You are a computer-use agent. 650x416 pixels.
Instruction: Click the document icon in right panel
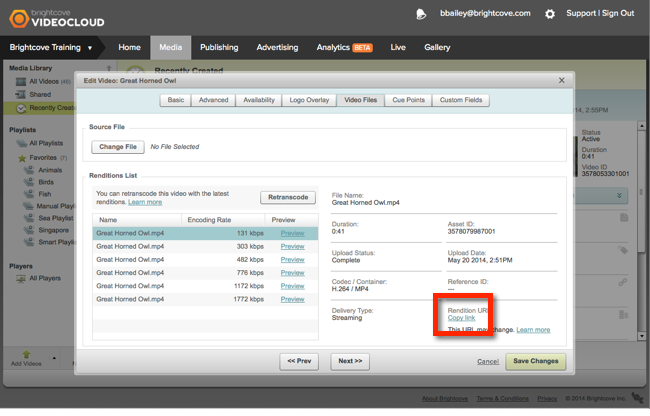click(624, 218)
